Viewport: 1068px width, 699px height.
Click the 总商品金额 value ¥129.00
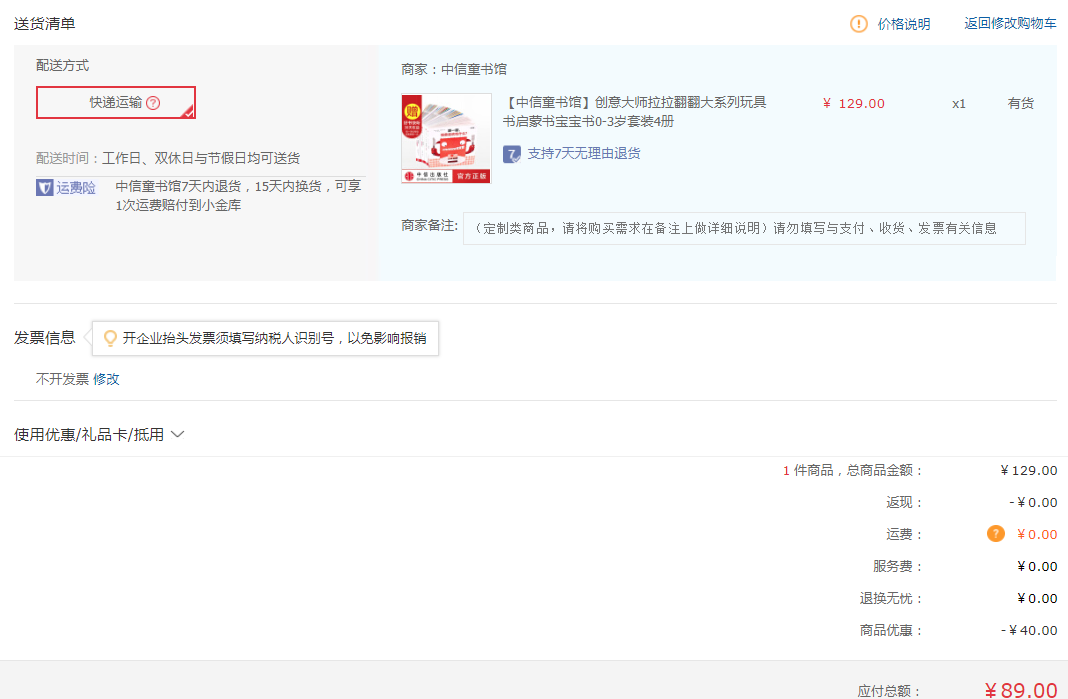pos(1028,470)
